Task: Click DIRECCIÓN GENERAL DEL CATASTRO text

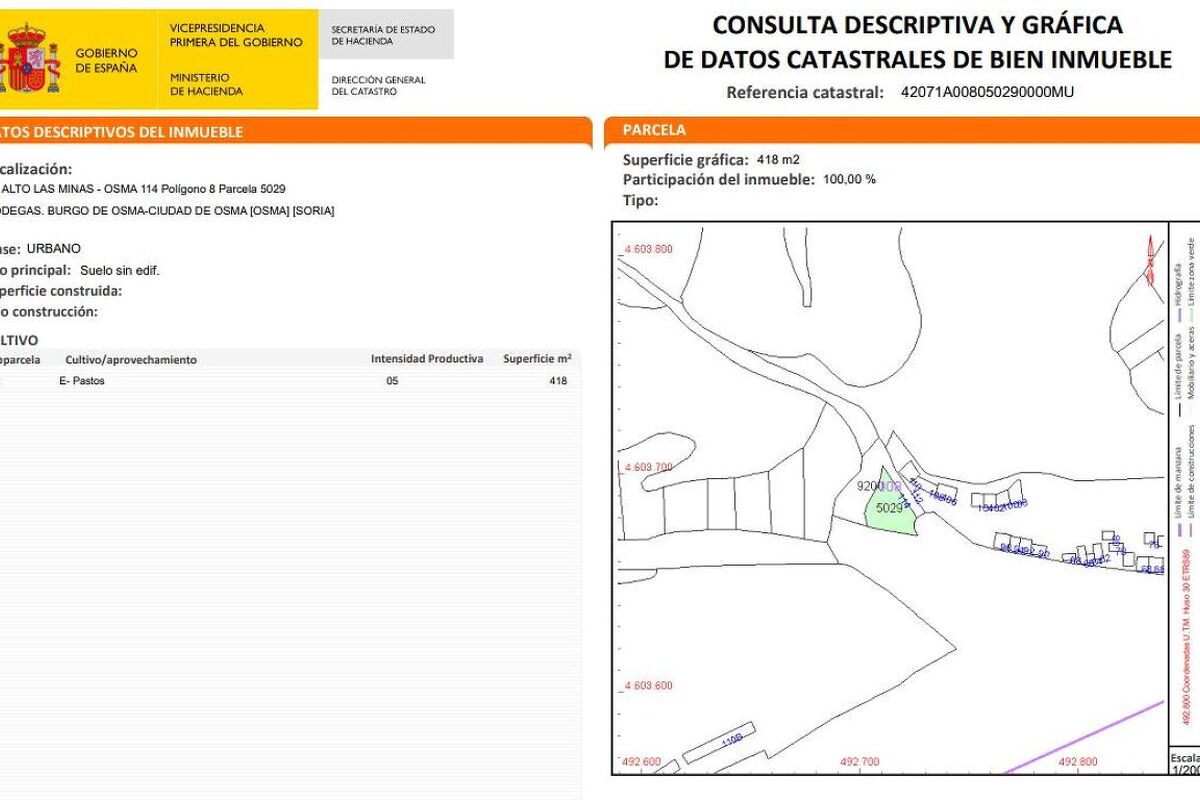Action: click(378, 85)
